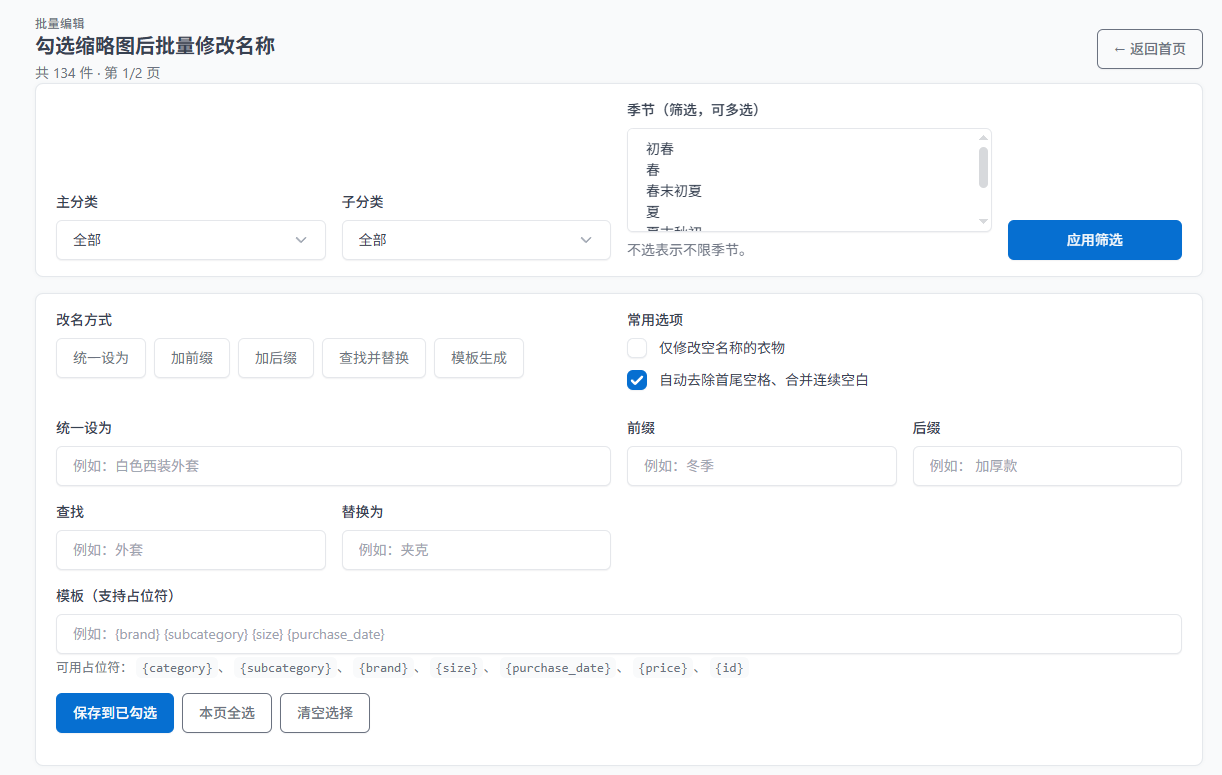The image size is (1222, 775).
Task: Select the 加后缀 rename mode
Action: 275,358
